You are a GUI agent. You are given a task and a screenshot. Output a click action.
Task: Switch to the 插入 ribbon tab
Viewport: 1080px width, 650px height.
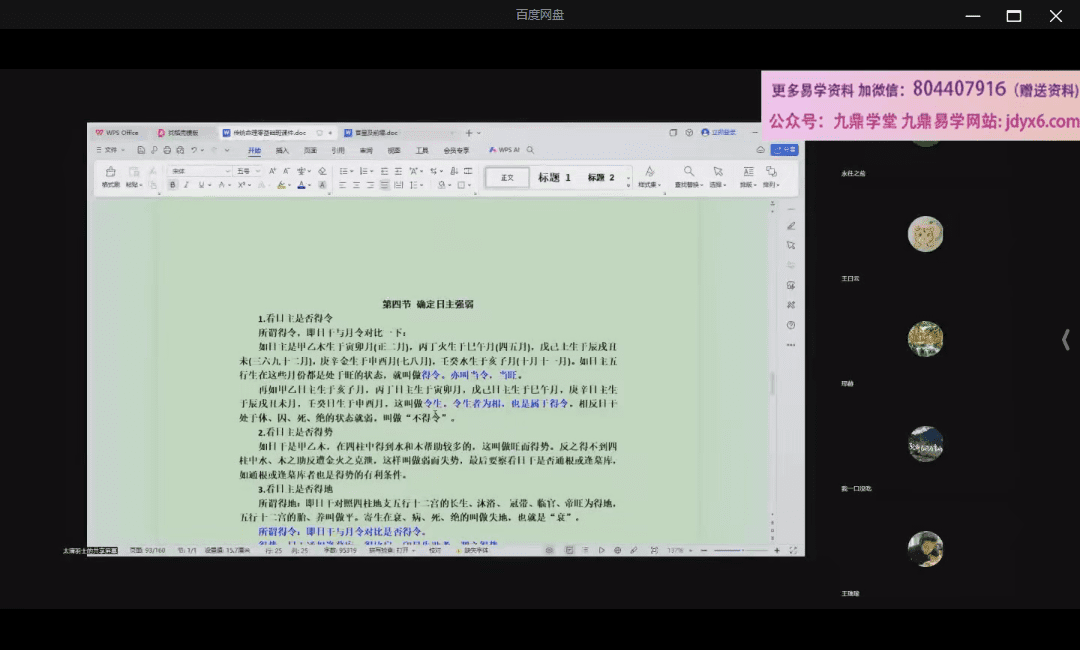(x=283, y=148)
